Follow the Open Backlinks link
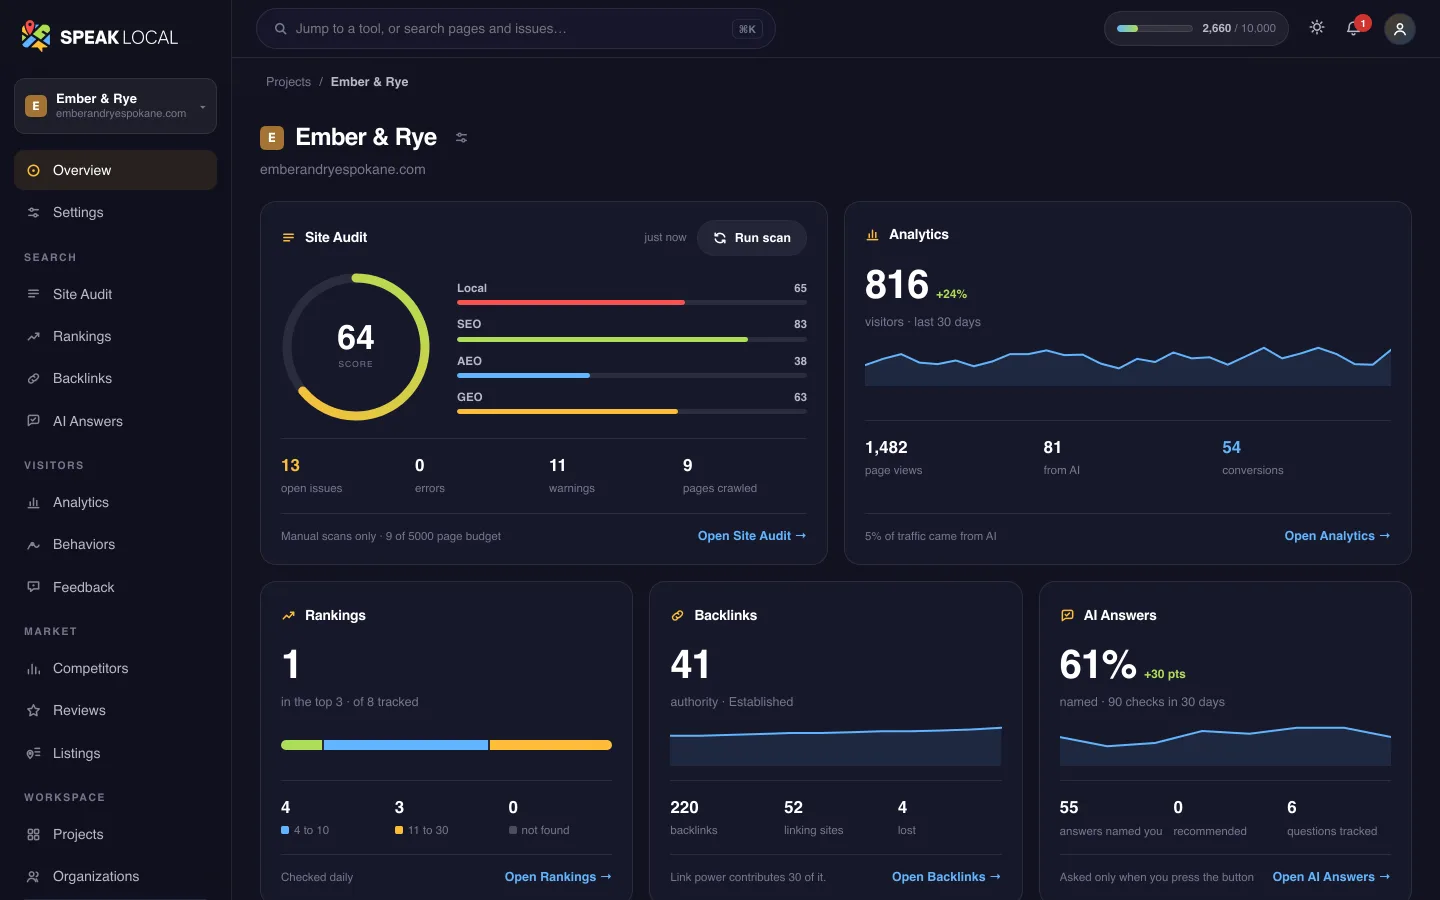 click(946, 877)
